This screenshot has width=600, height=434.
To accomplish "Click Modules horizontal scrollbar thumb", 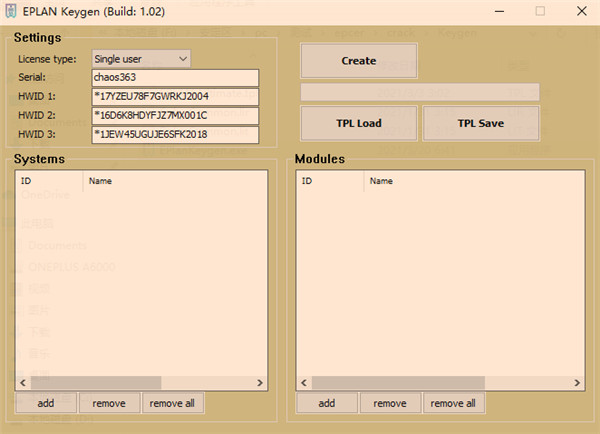I will click(x=398, y=383).
